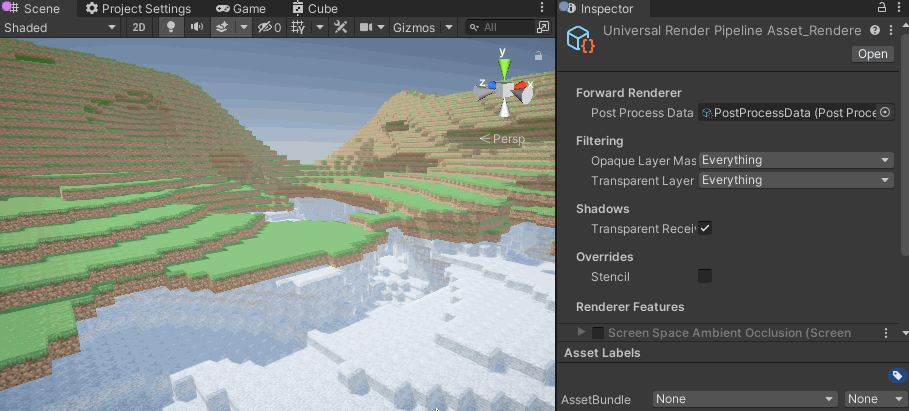The image size is (909, 411).
Task: Toggle Transparent Receive Shadows checkbox
Action: (x=705, y=228)
